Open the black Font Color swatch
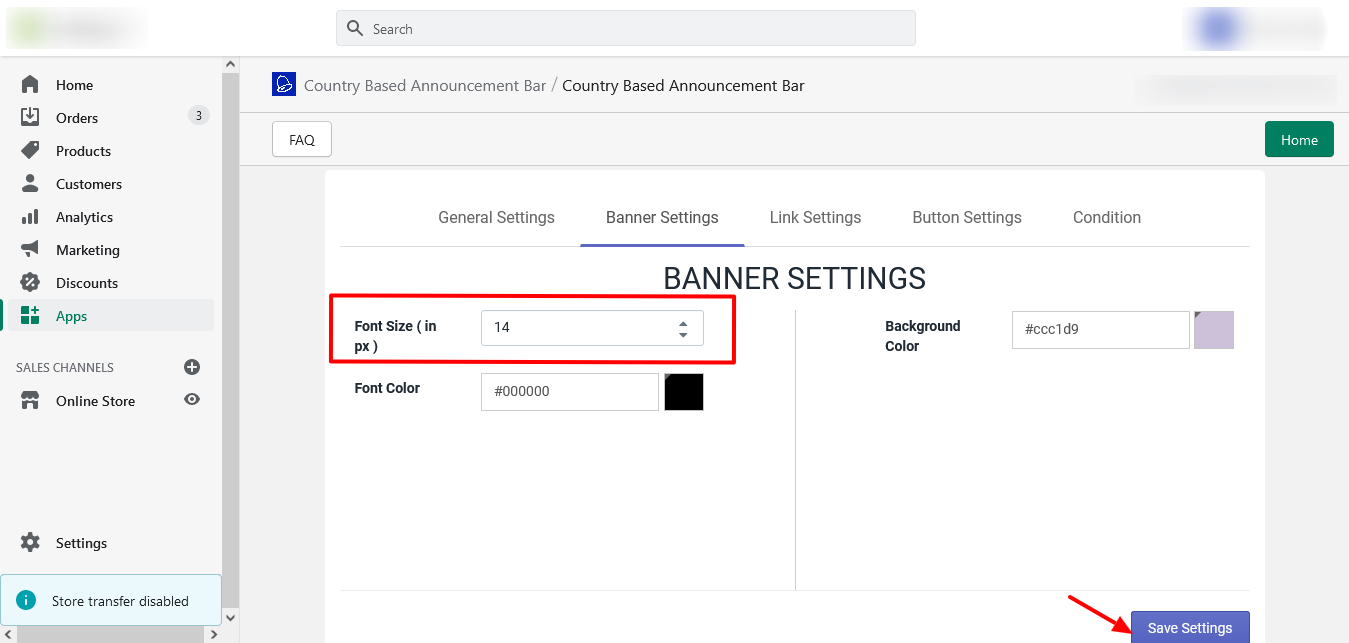The height and width of the screenshot is (643, 1349). point(684,392)
